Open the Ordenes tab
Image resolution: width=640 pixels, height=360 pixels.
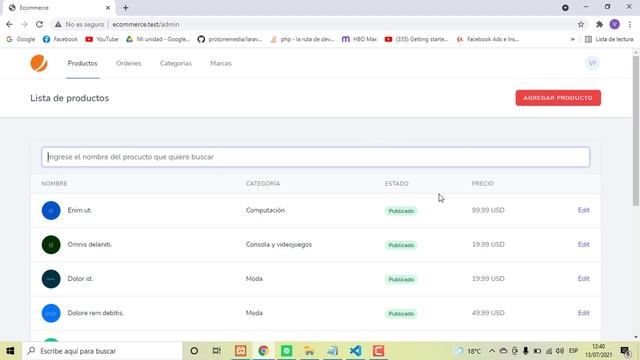point(129,63)
